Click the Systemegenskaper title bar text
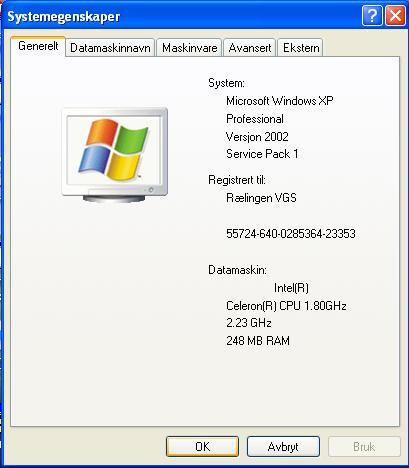409x468 pixels. click(63, 16)
